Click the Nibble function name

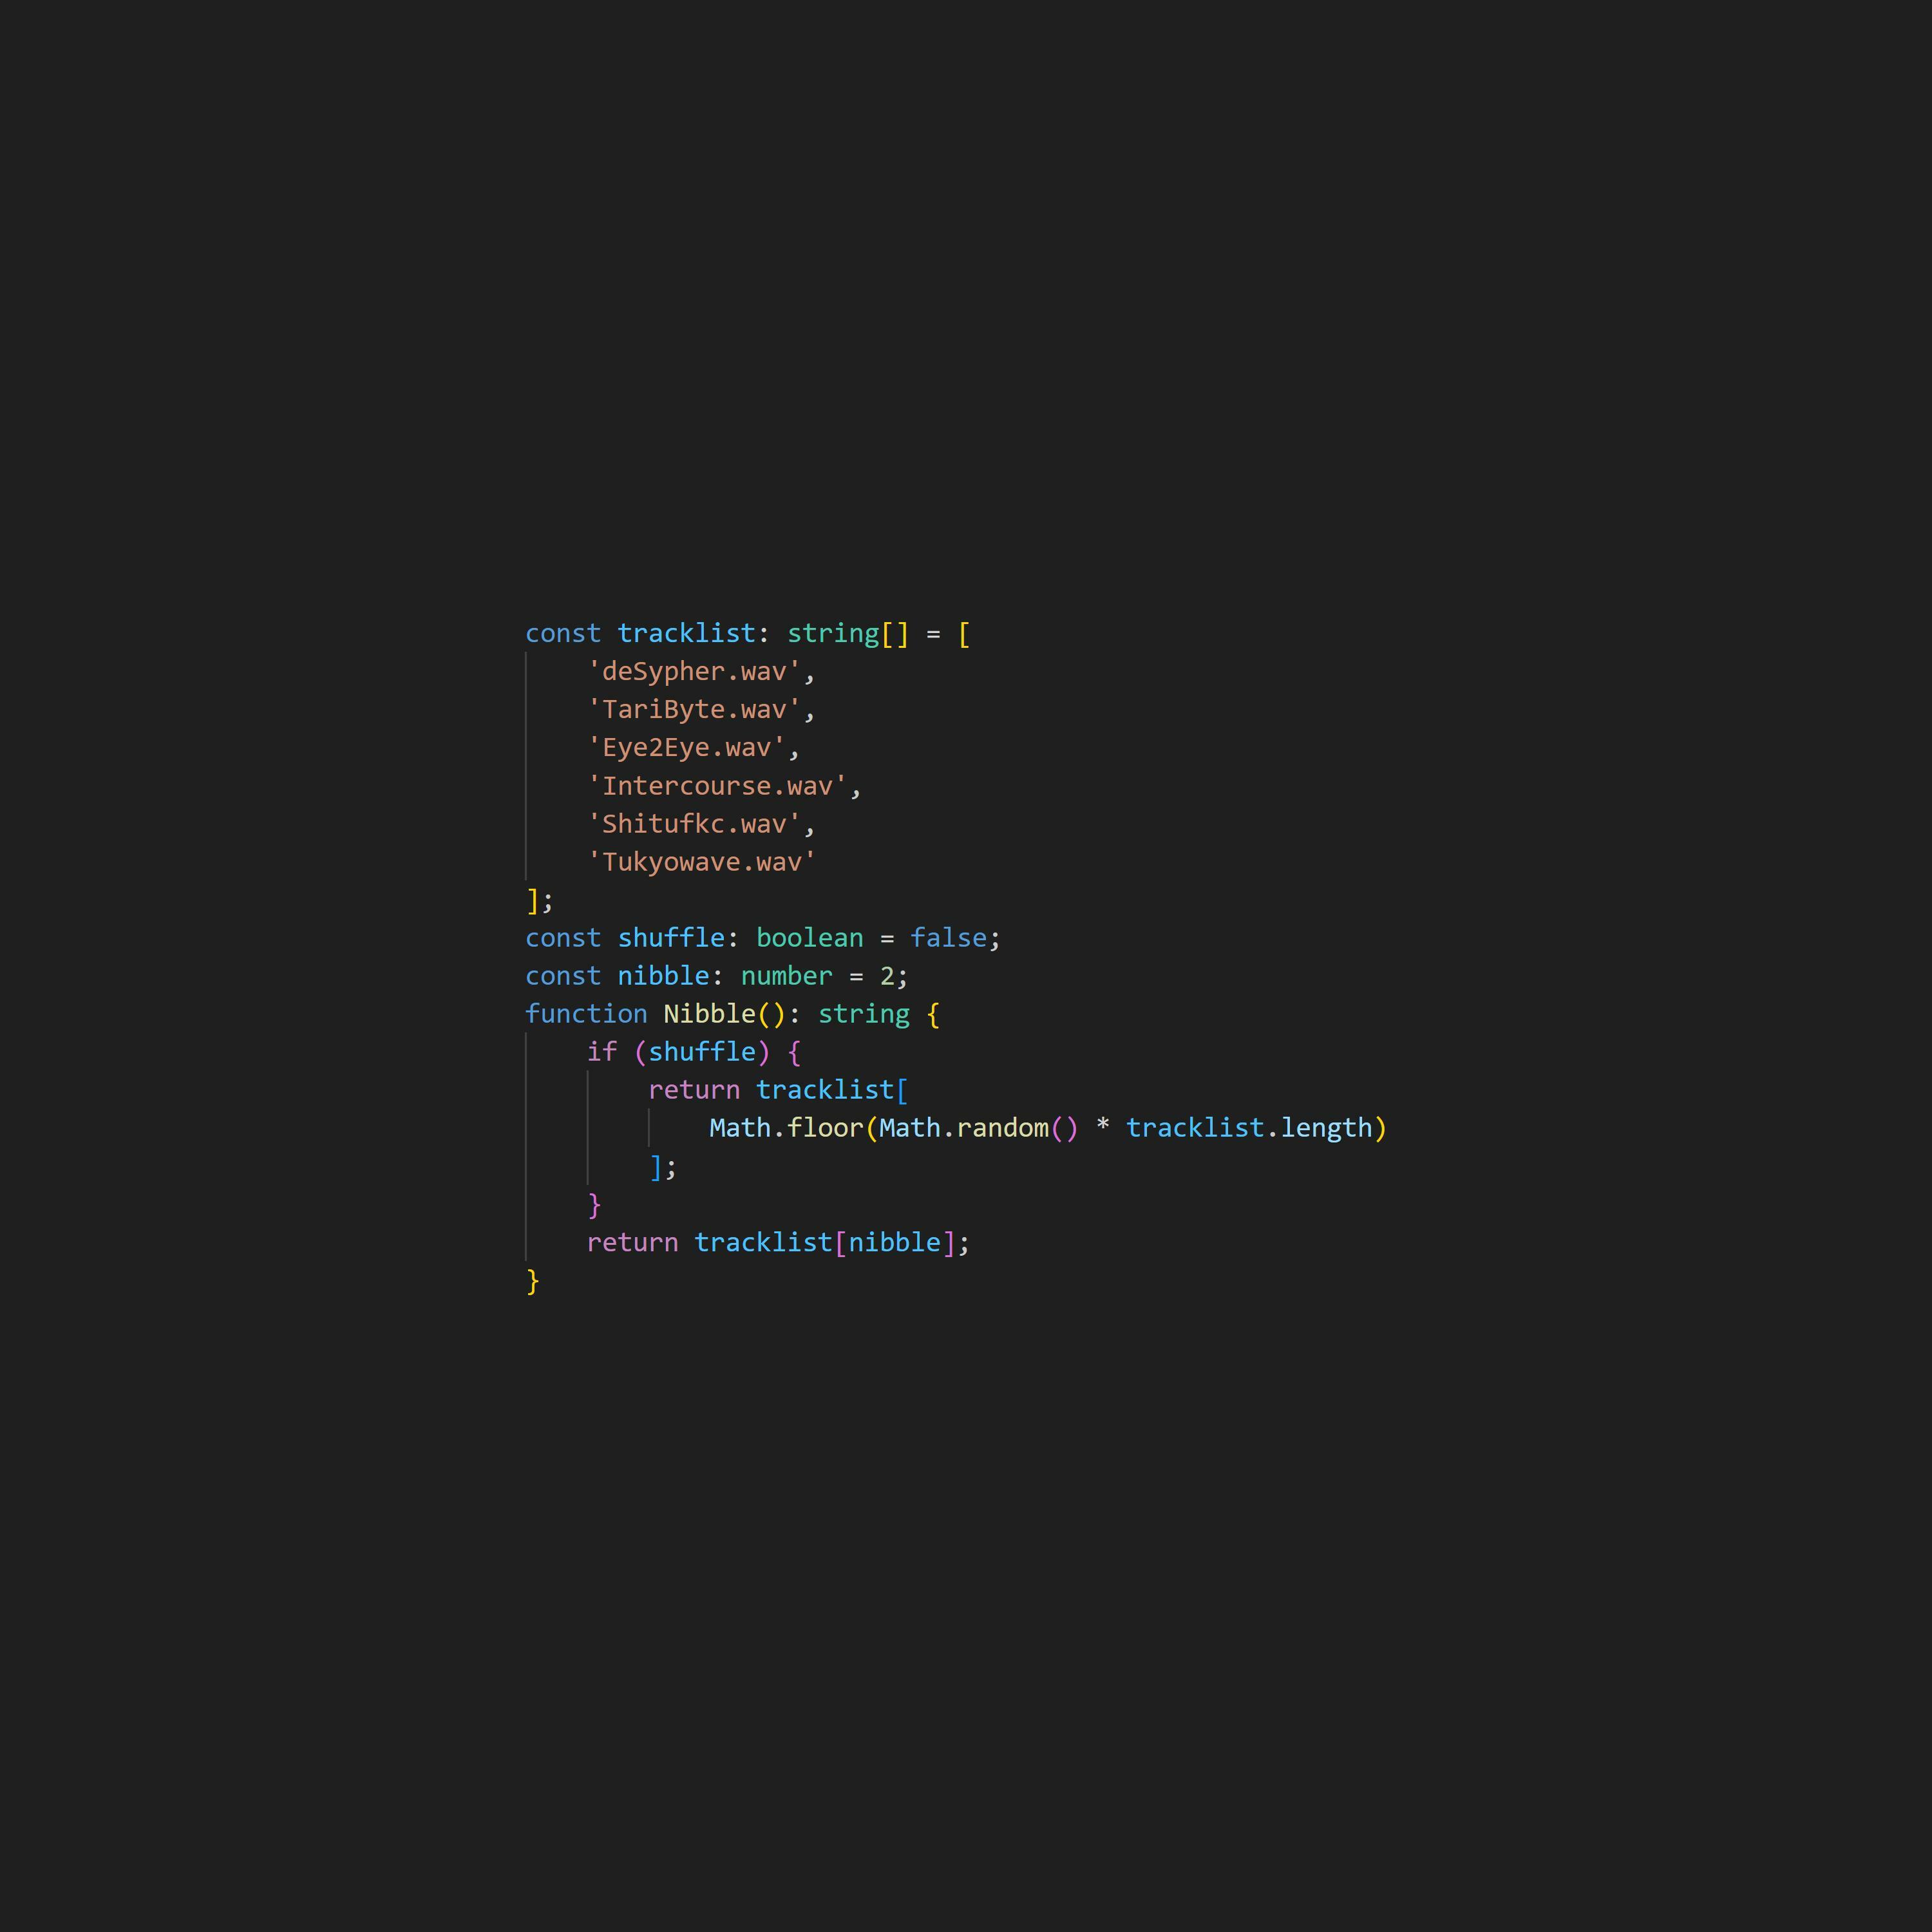(x=709, y=1014)
